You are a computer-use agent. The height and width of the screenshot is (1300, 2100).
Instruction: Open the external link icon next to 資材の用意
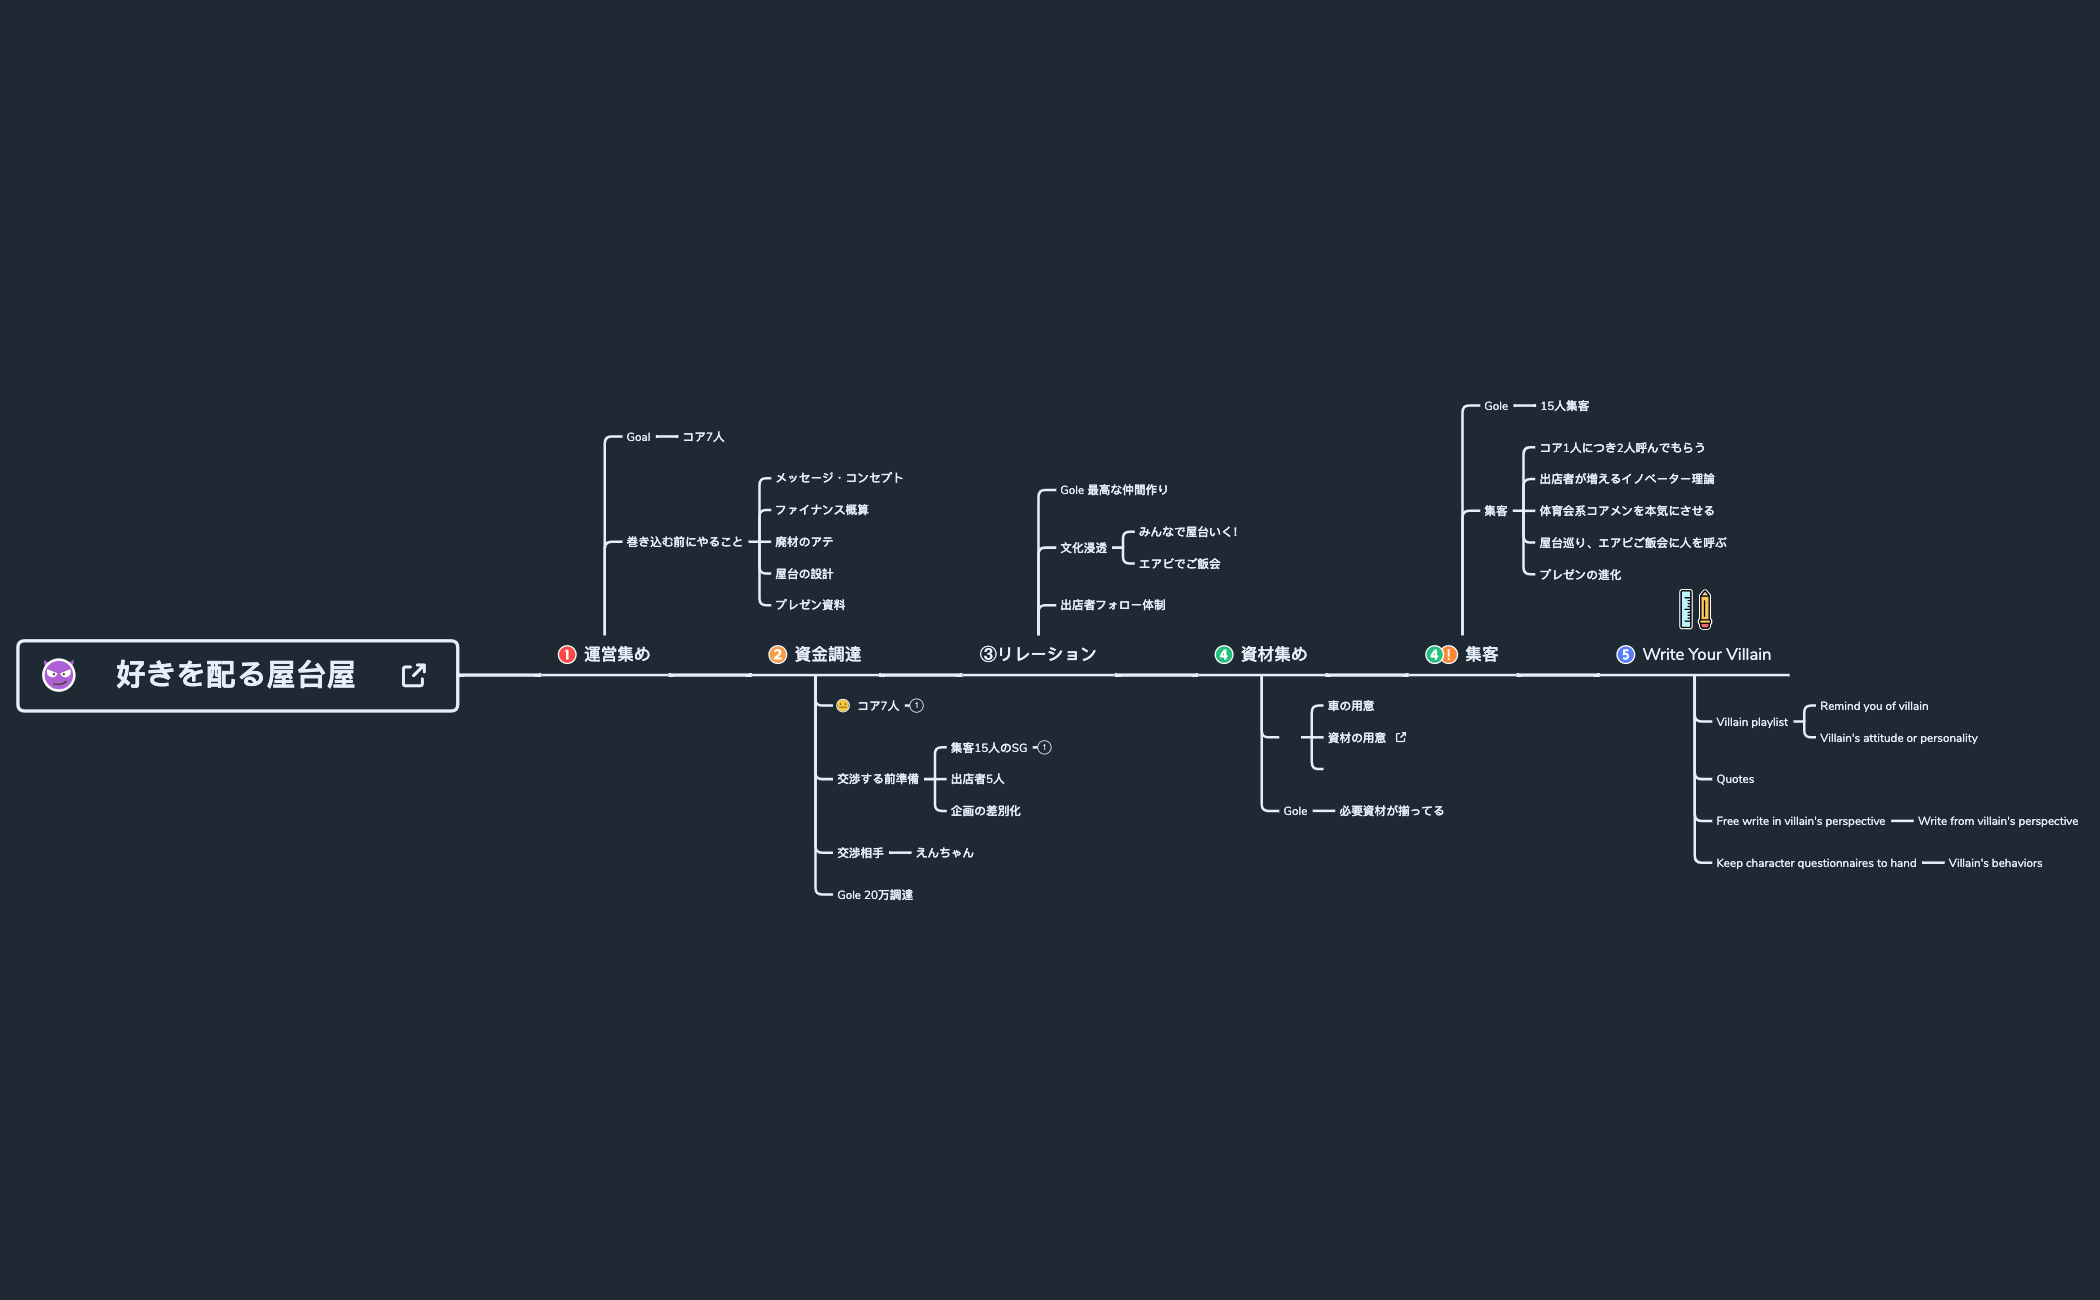[1400, 737]
